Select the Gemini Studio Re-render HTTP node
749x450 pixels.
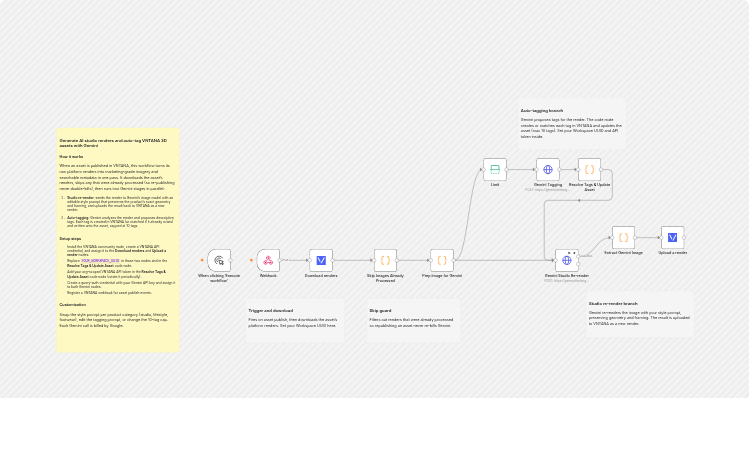567,260
